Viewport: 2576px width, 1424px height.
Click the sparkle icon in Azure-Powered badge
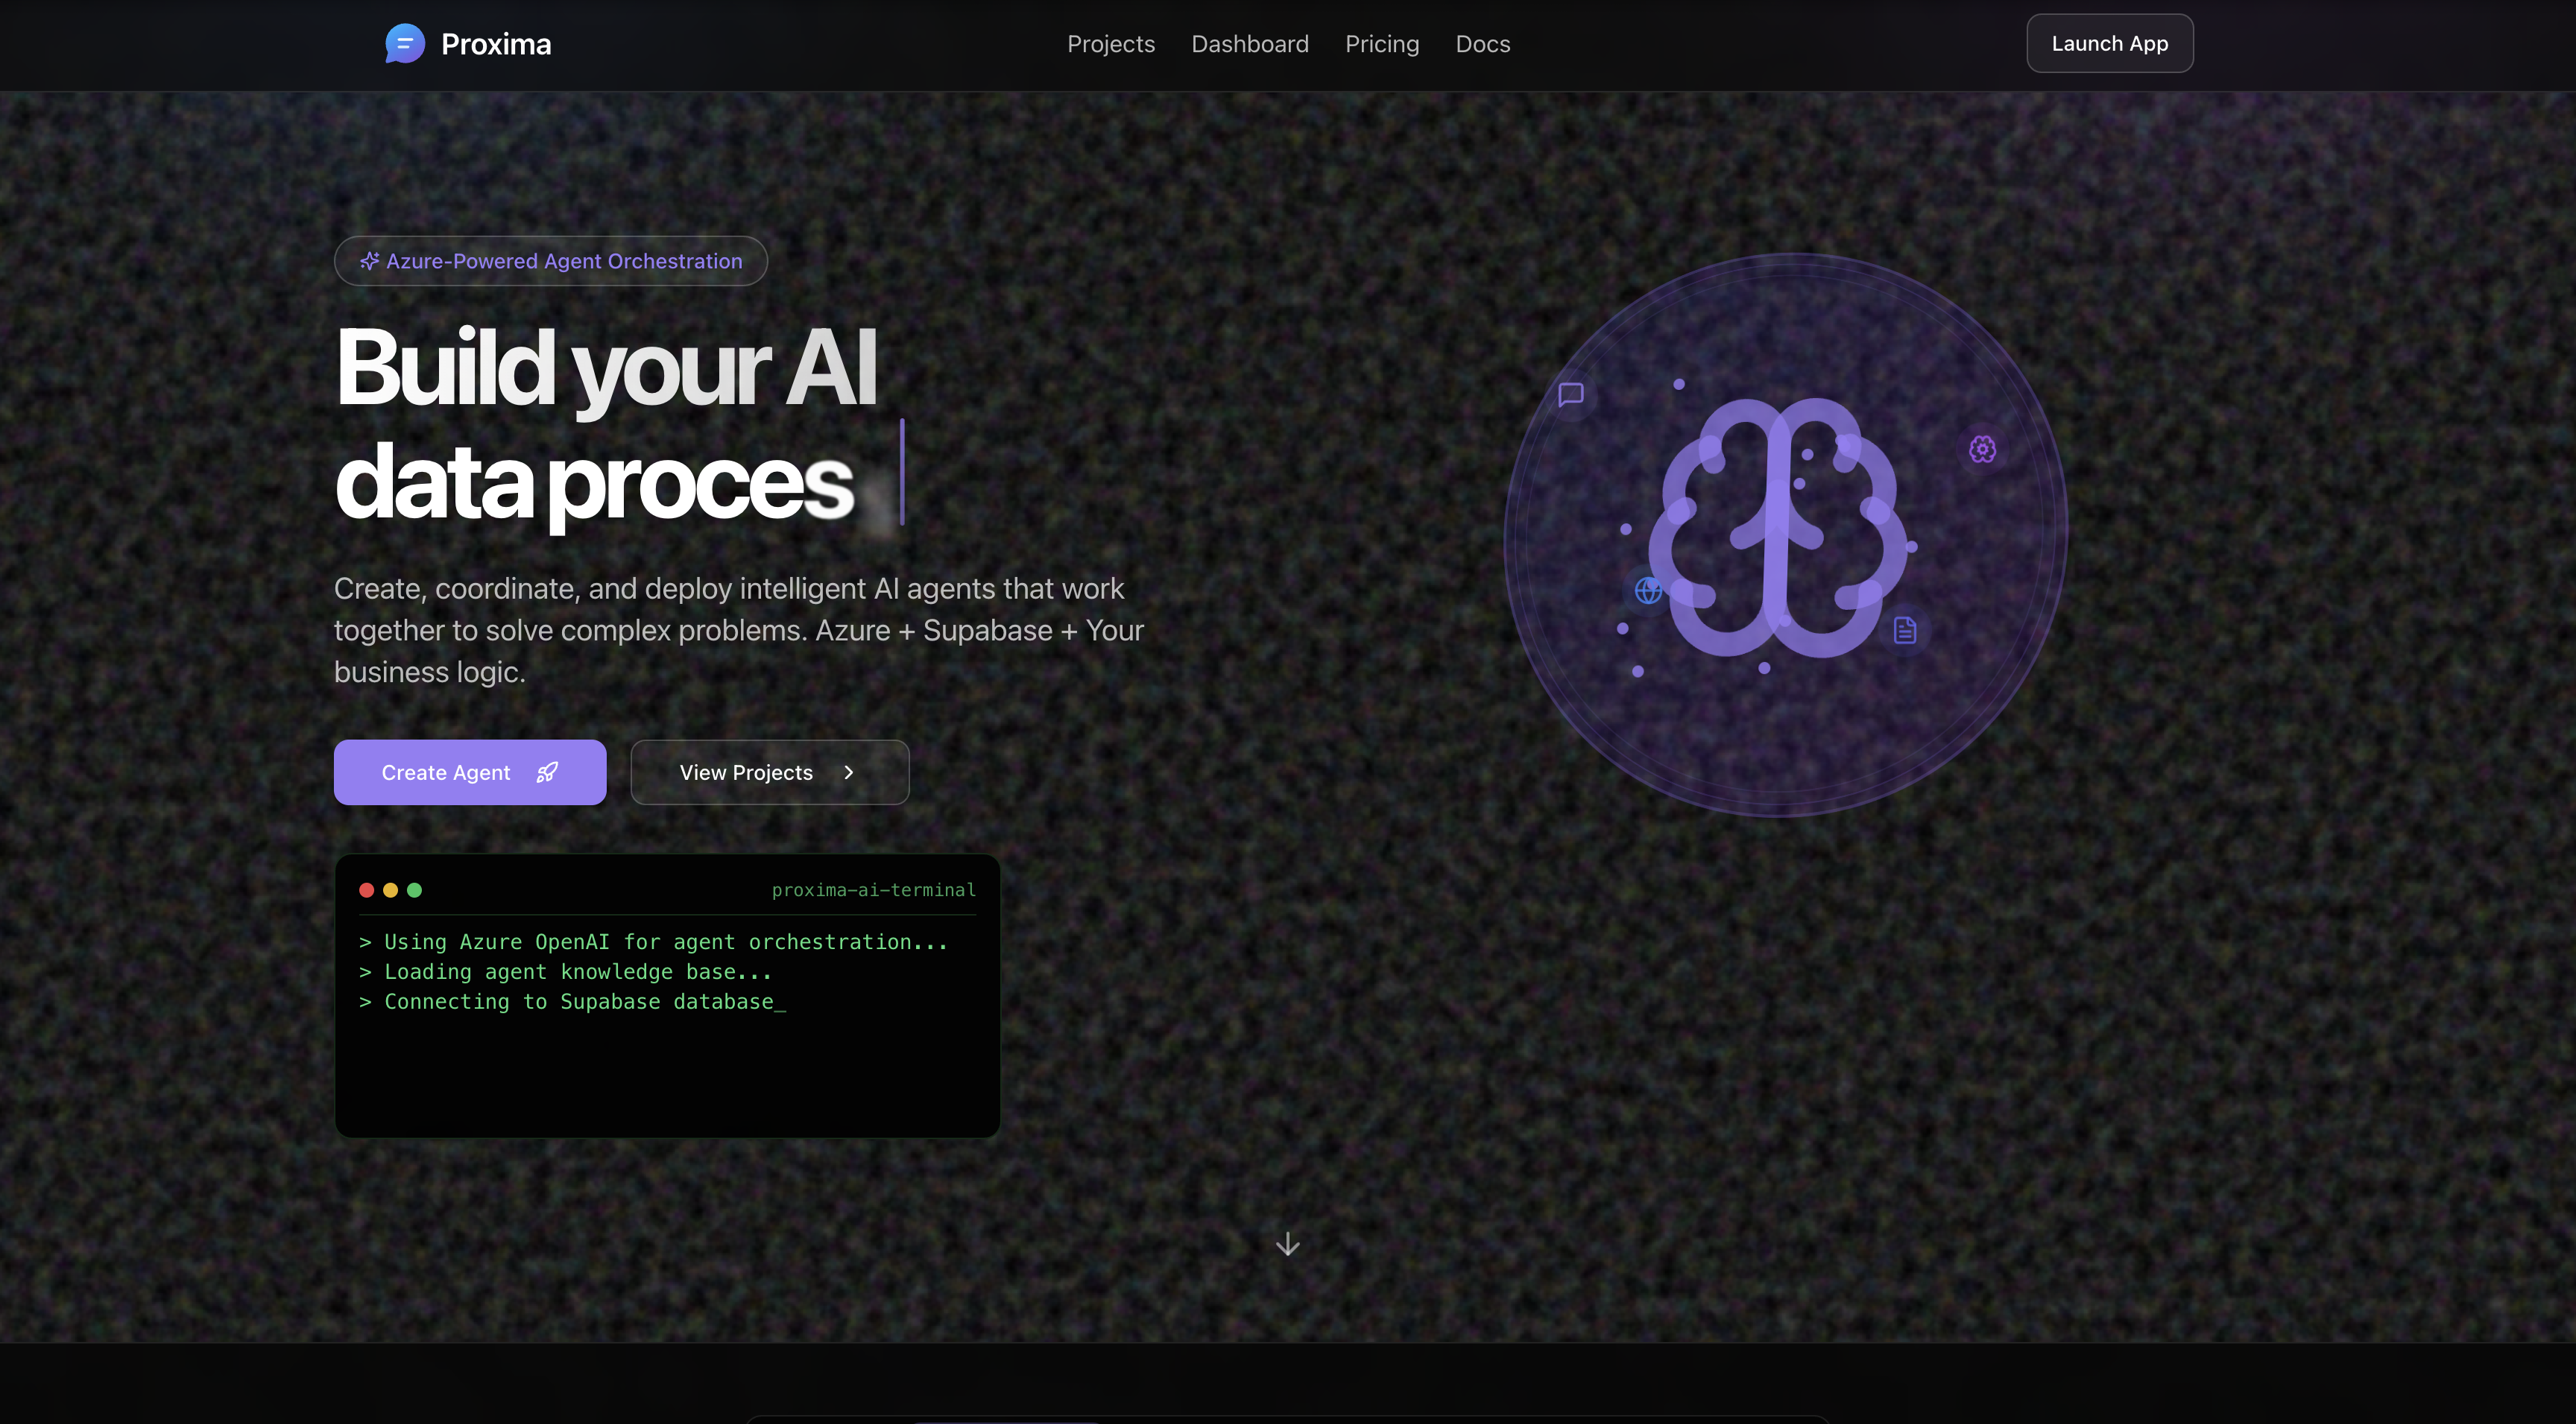pyautogui.click(x=369, y=261)
